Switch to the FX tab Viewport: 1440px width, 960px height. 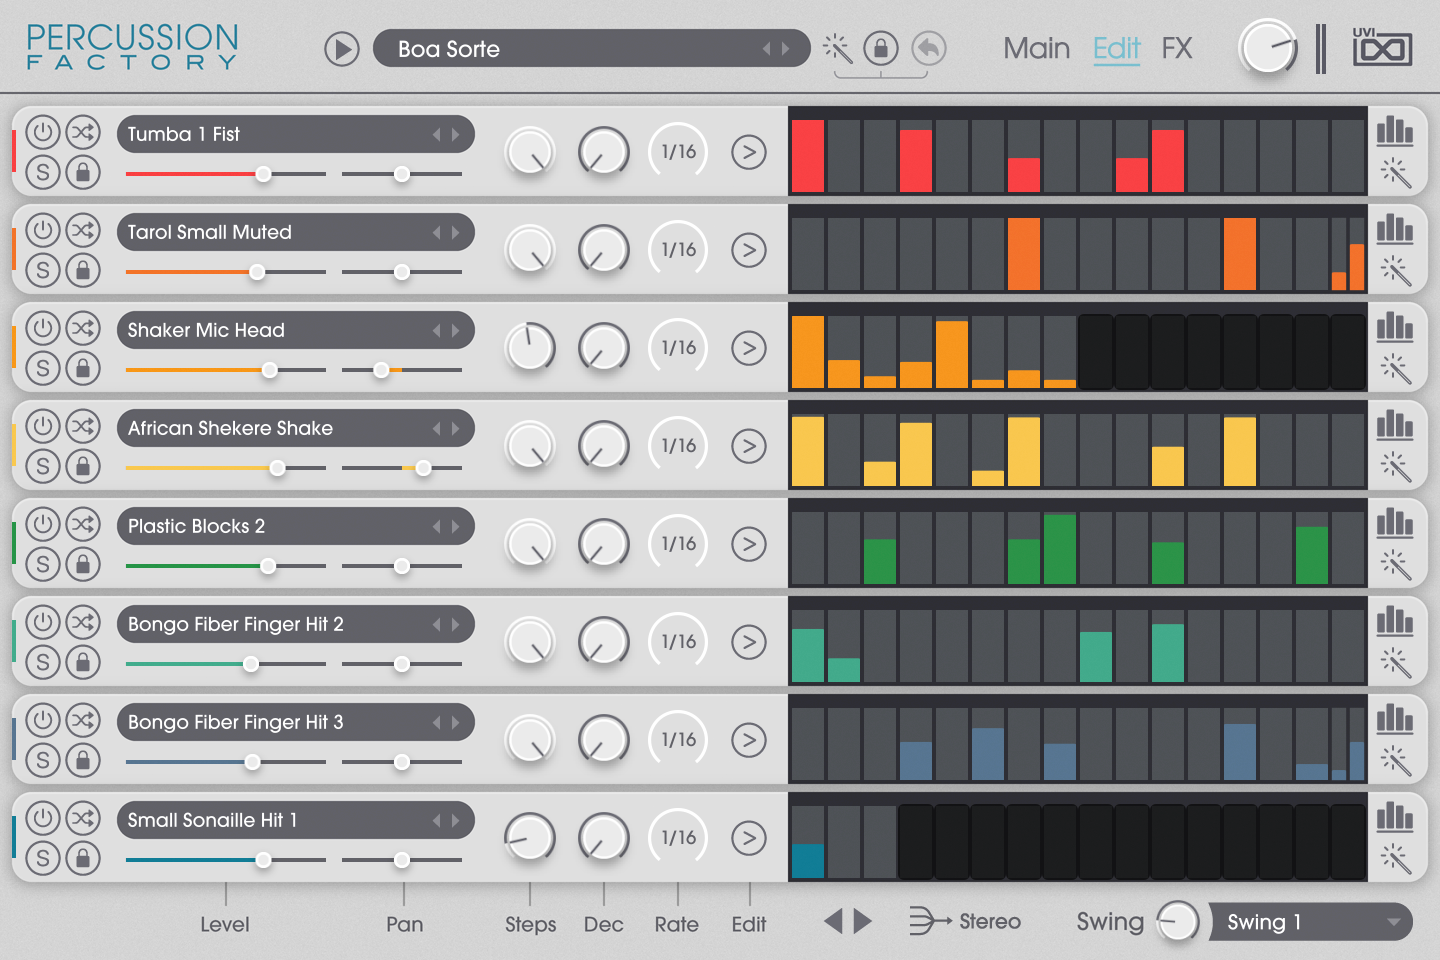(x=1177, y=48)
